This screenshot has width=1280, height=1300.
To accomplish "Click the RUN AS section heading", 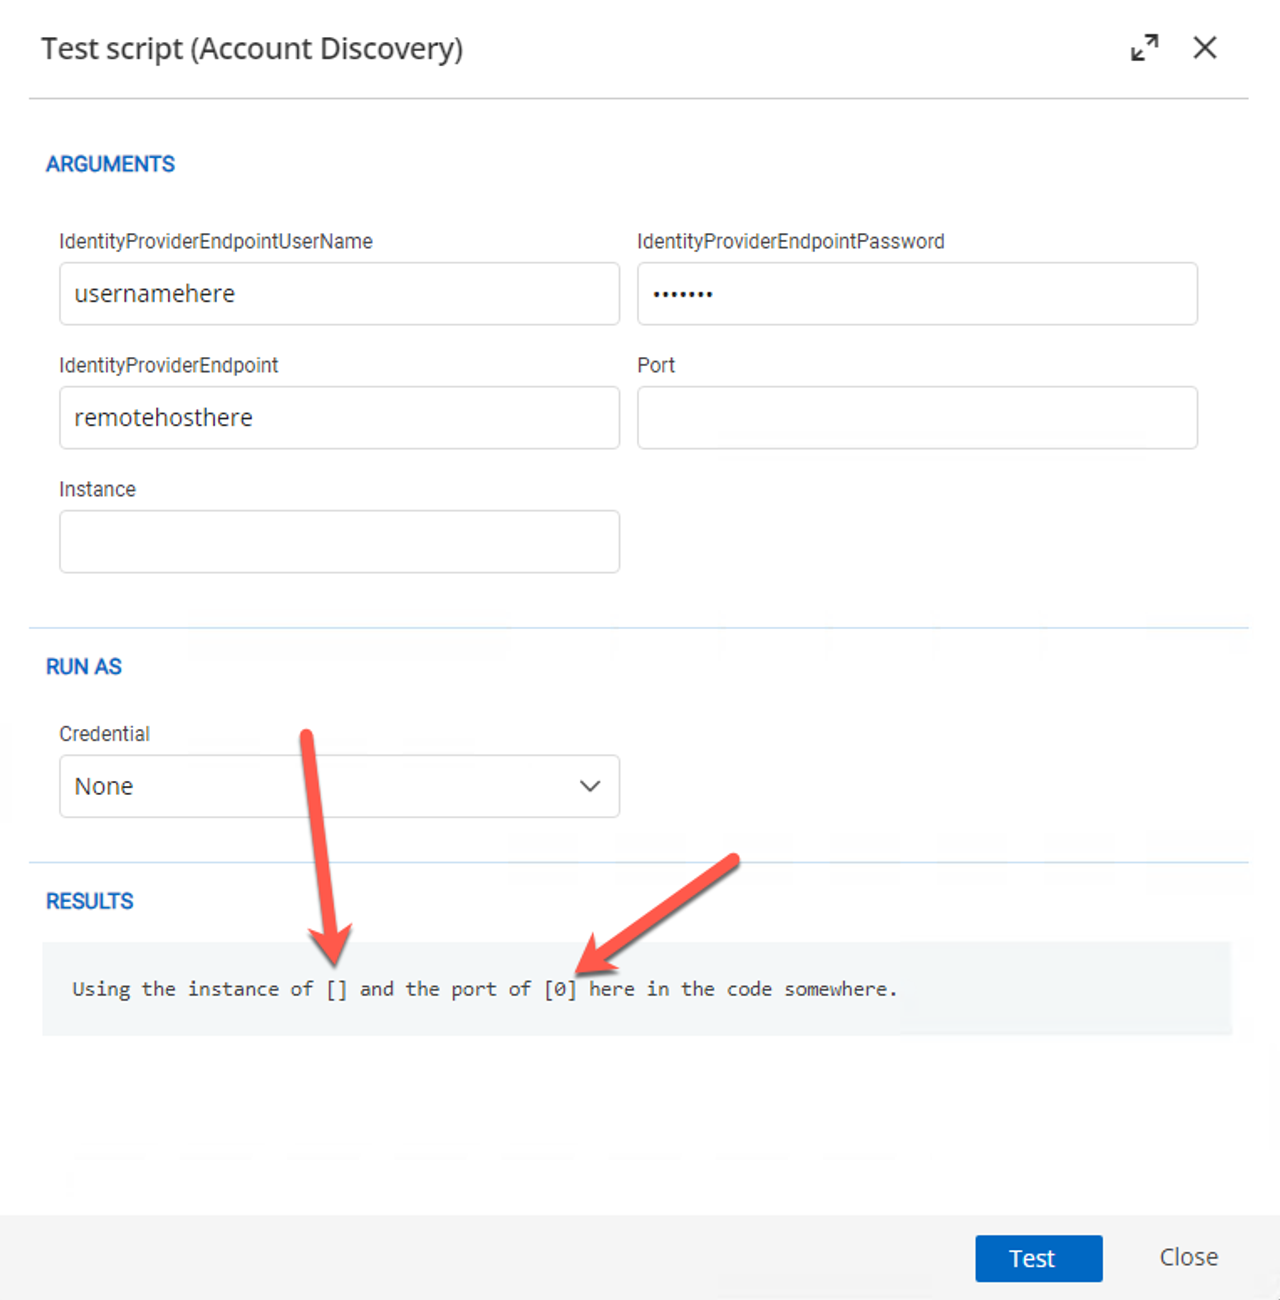I will pyautogui.click(x=84, y=667).
